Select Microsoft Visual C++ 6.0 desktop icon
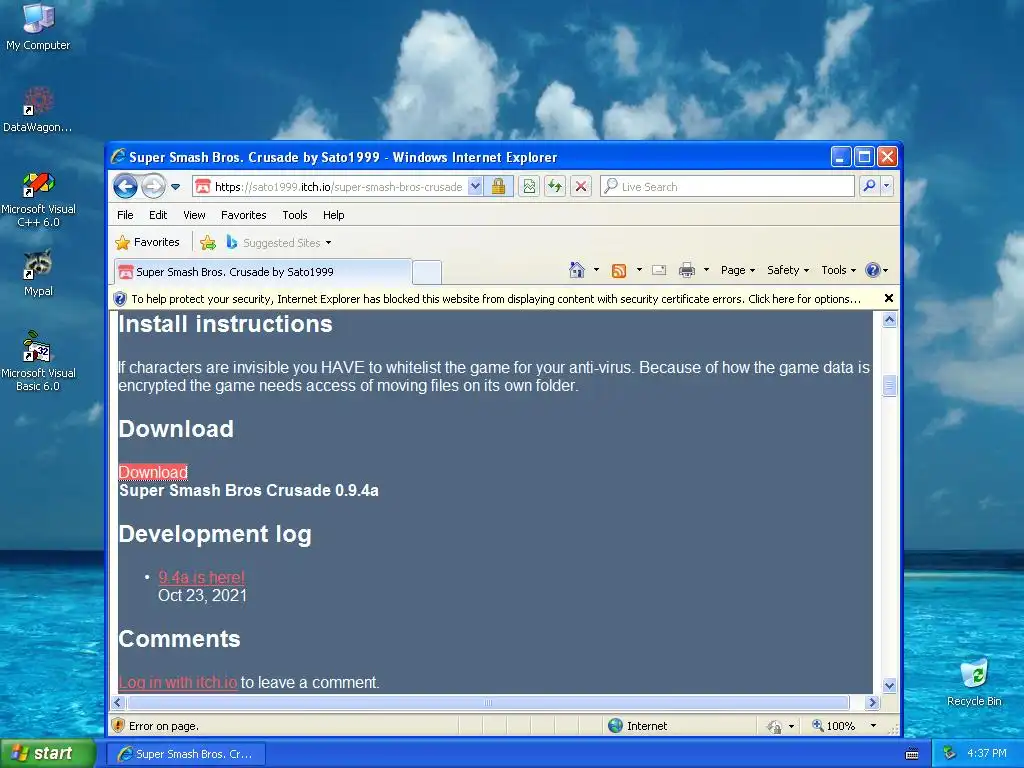Image resolution: width=1024 pixels, height=768 pixels. (x=38, y=199)
